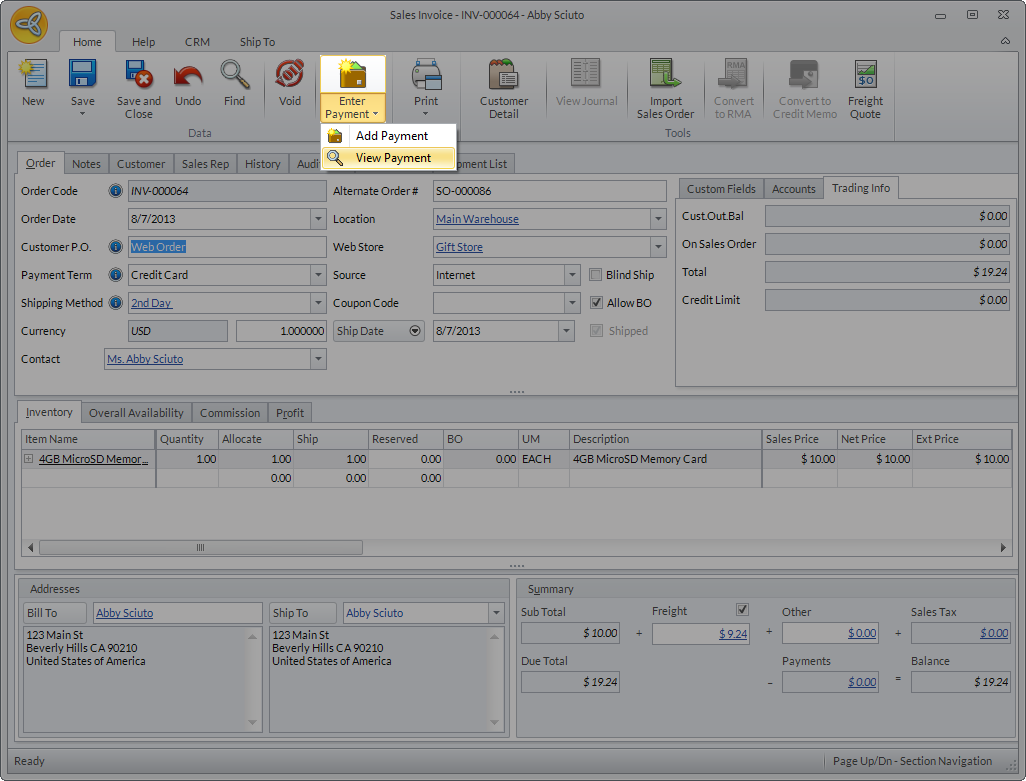
Task: Switch to the Overall Availability tab
Action: point(136,413)
